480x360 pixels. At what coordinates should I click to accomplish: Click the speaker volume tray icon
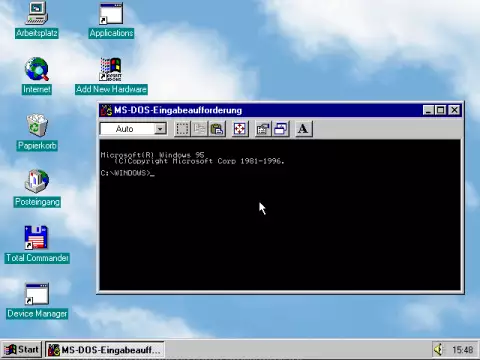tap(439, 350)
